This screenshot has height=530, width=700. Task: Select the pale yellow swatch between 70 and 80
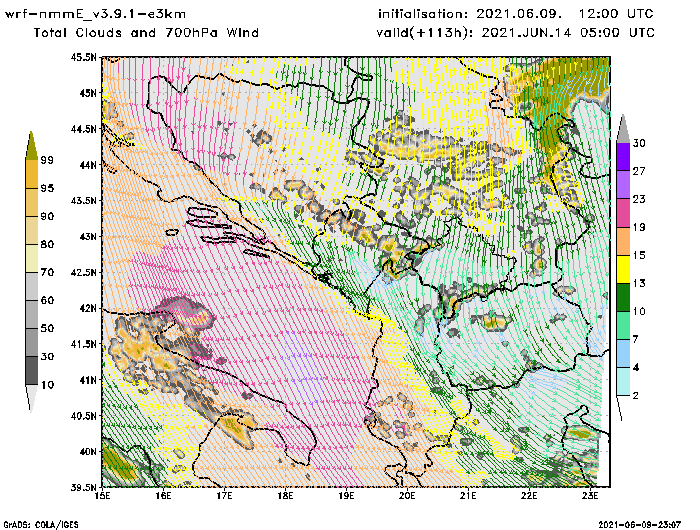[x=32, y=259]
